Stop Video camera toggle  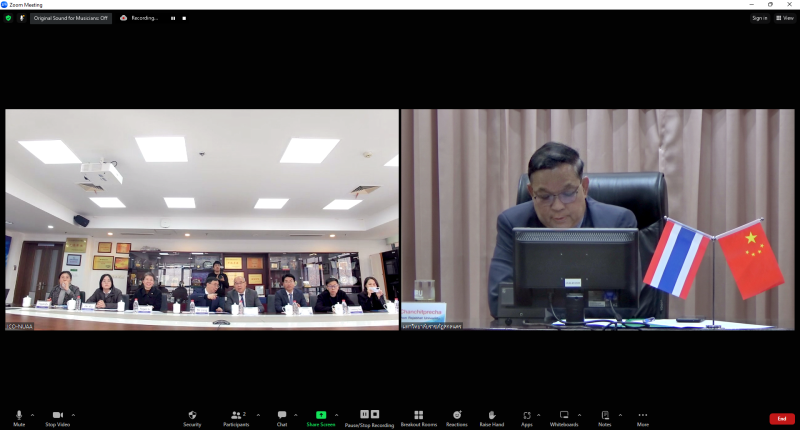tap(57, 415)
